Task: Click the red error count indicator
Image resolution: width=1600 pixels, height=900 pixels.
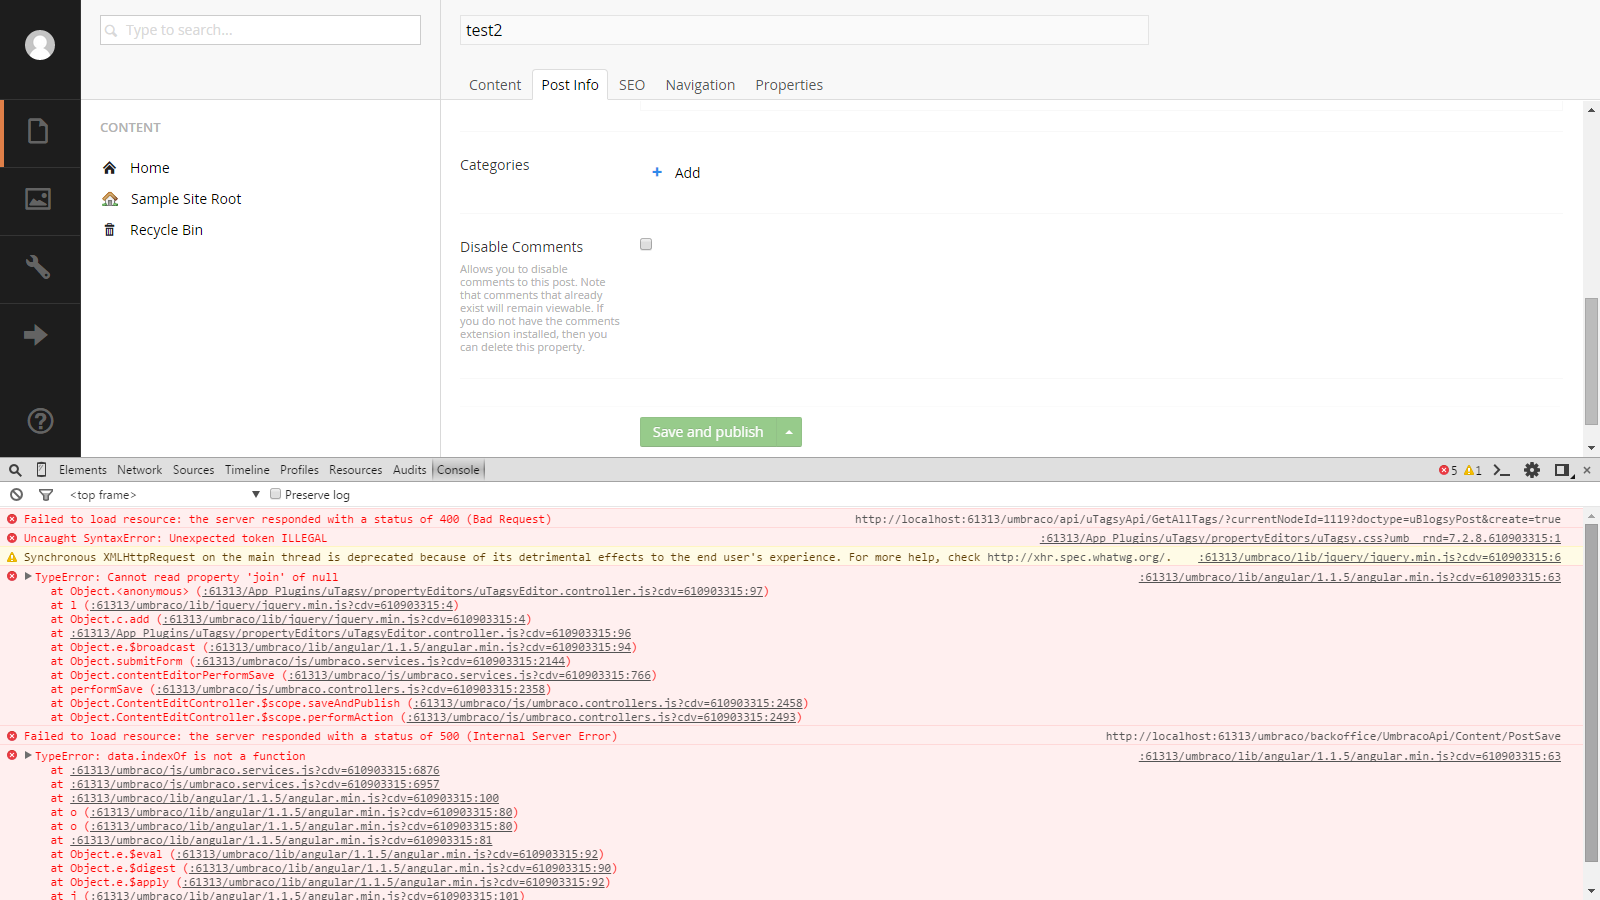Action: (1448, 470)
